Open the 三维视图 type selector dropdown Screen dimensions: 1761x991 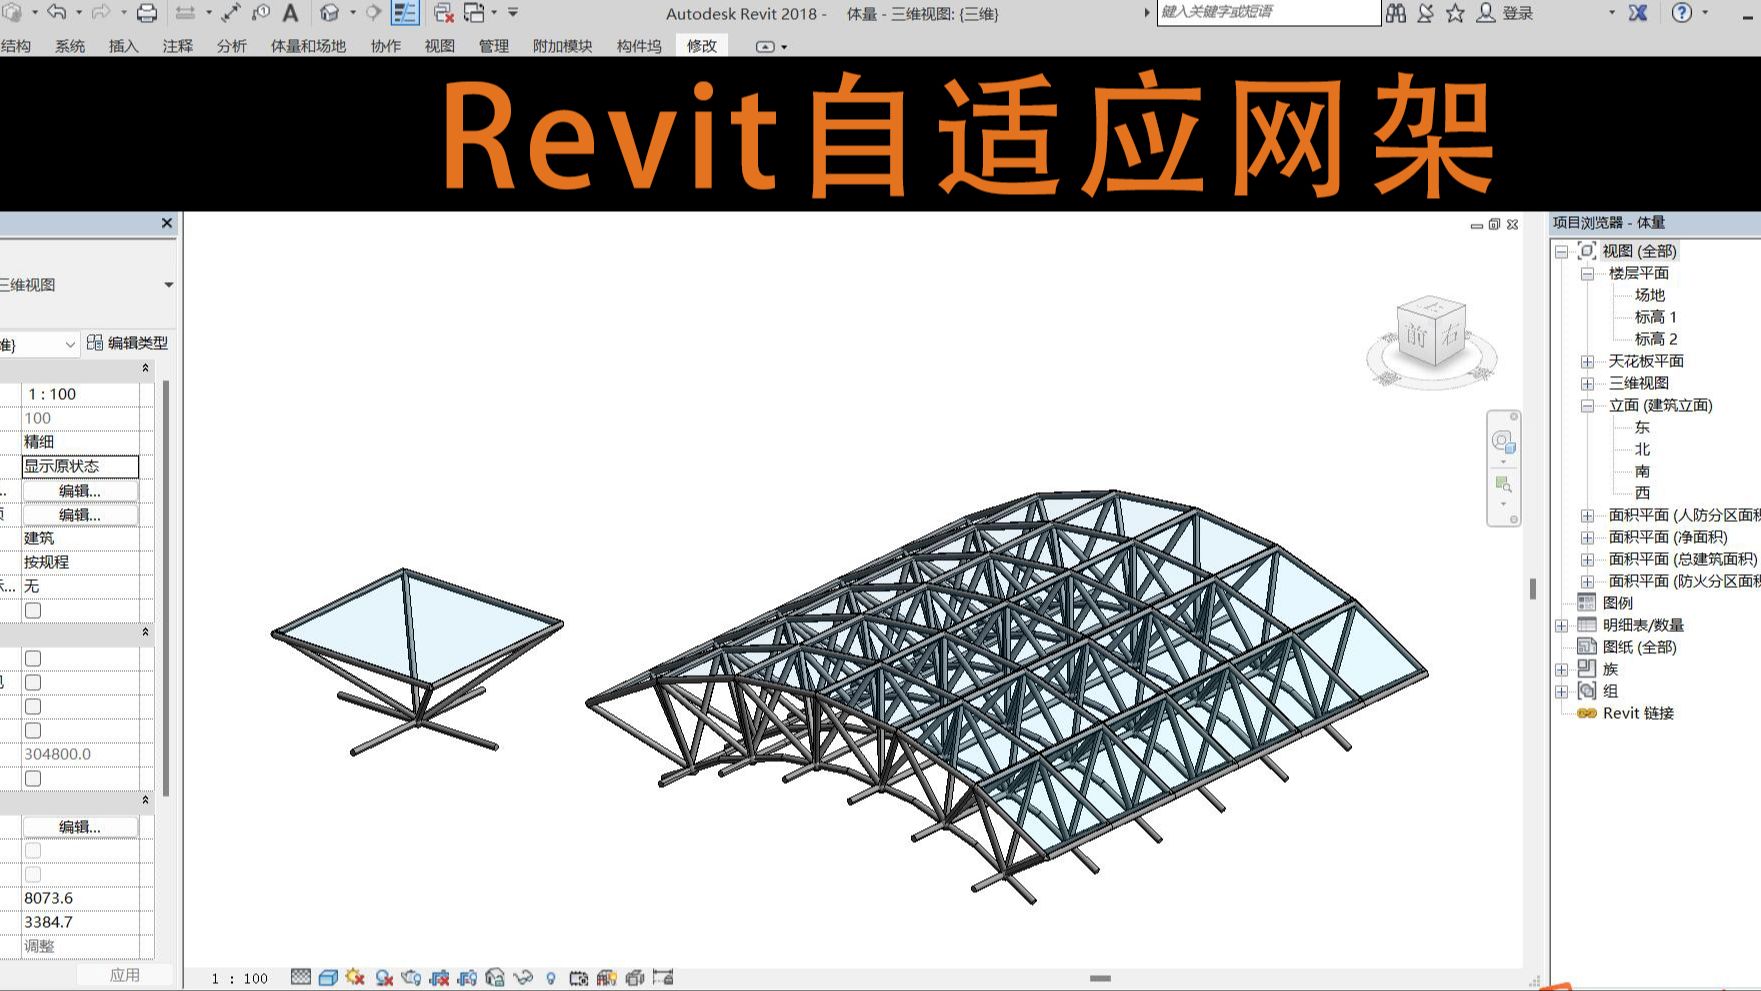tap(168, 285)
